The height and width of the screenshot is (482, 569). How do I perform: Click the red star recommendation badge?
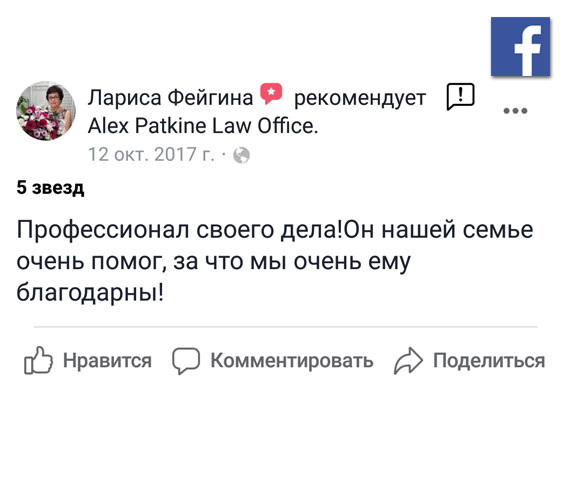[x=271, y=94]
